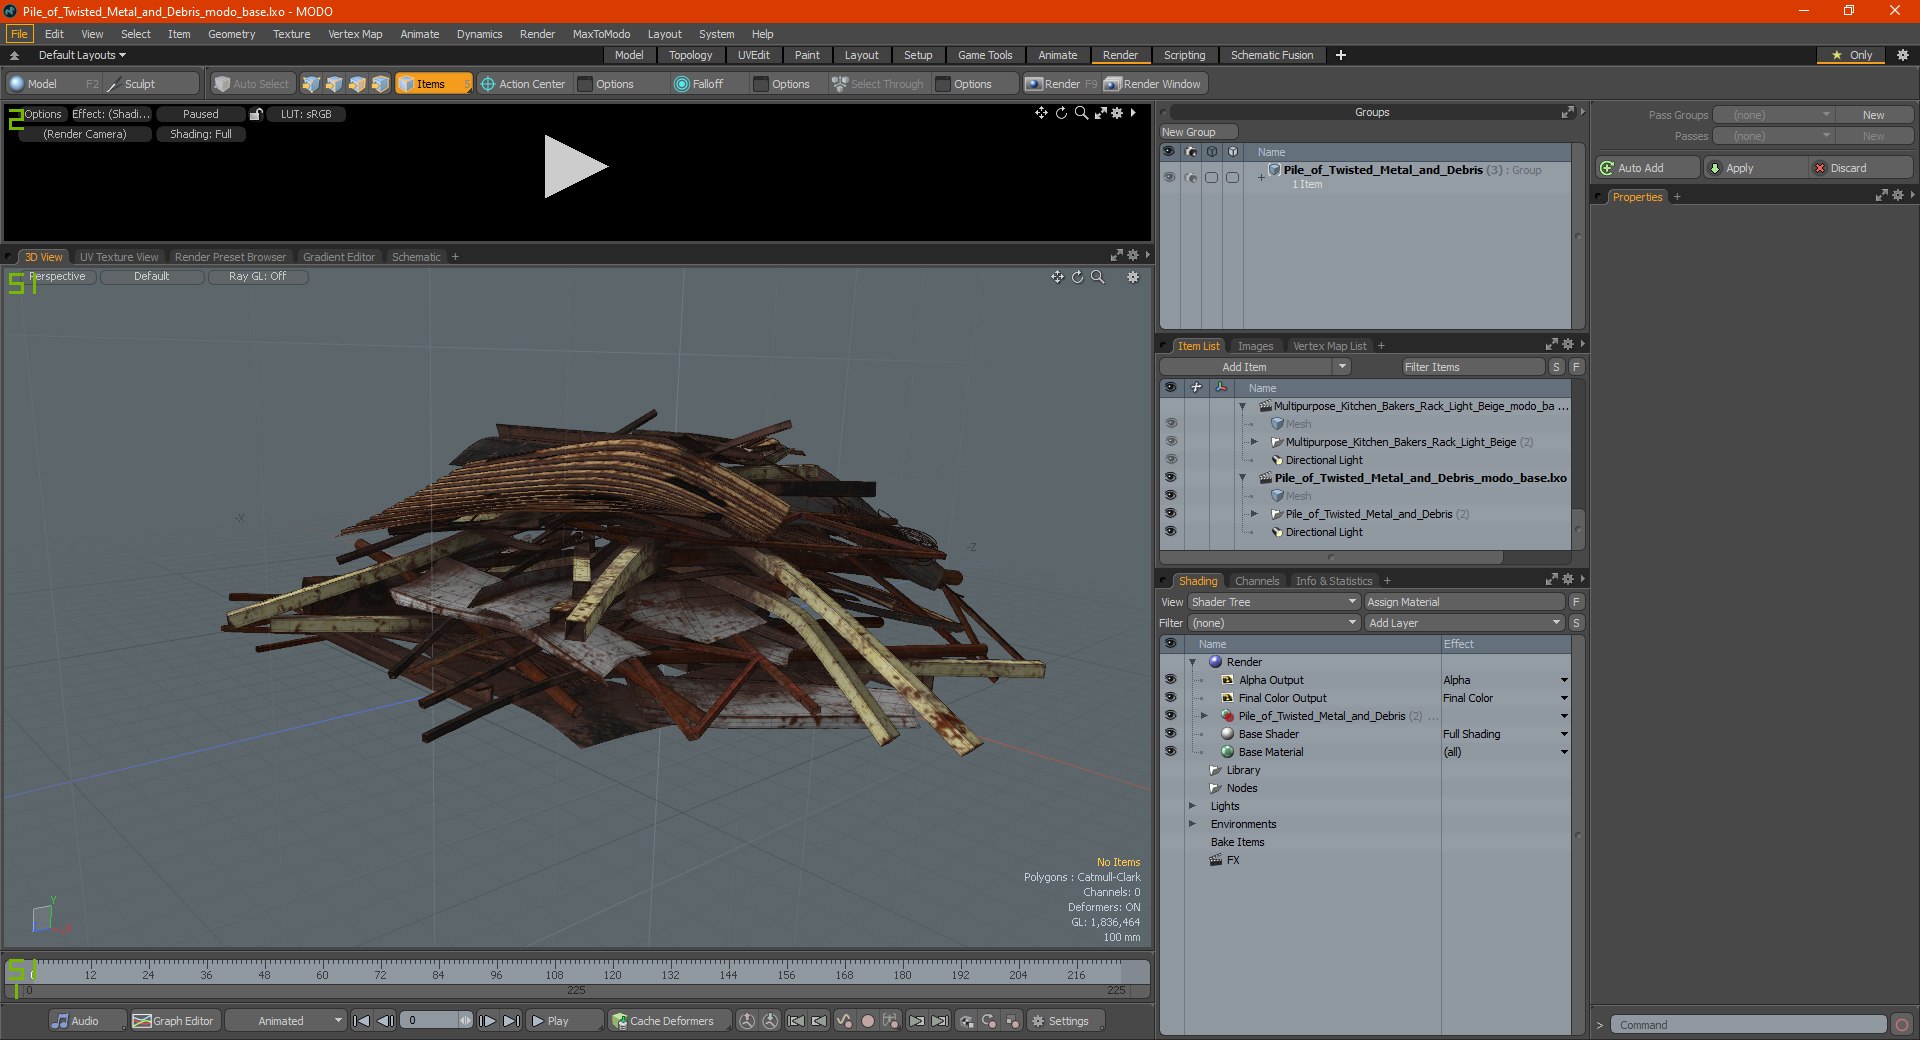Open 3D viewport gear settings
The width and height of the screenshot is (1920, 1040).
(1133, 277)
